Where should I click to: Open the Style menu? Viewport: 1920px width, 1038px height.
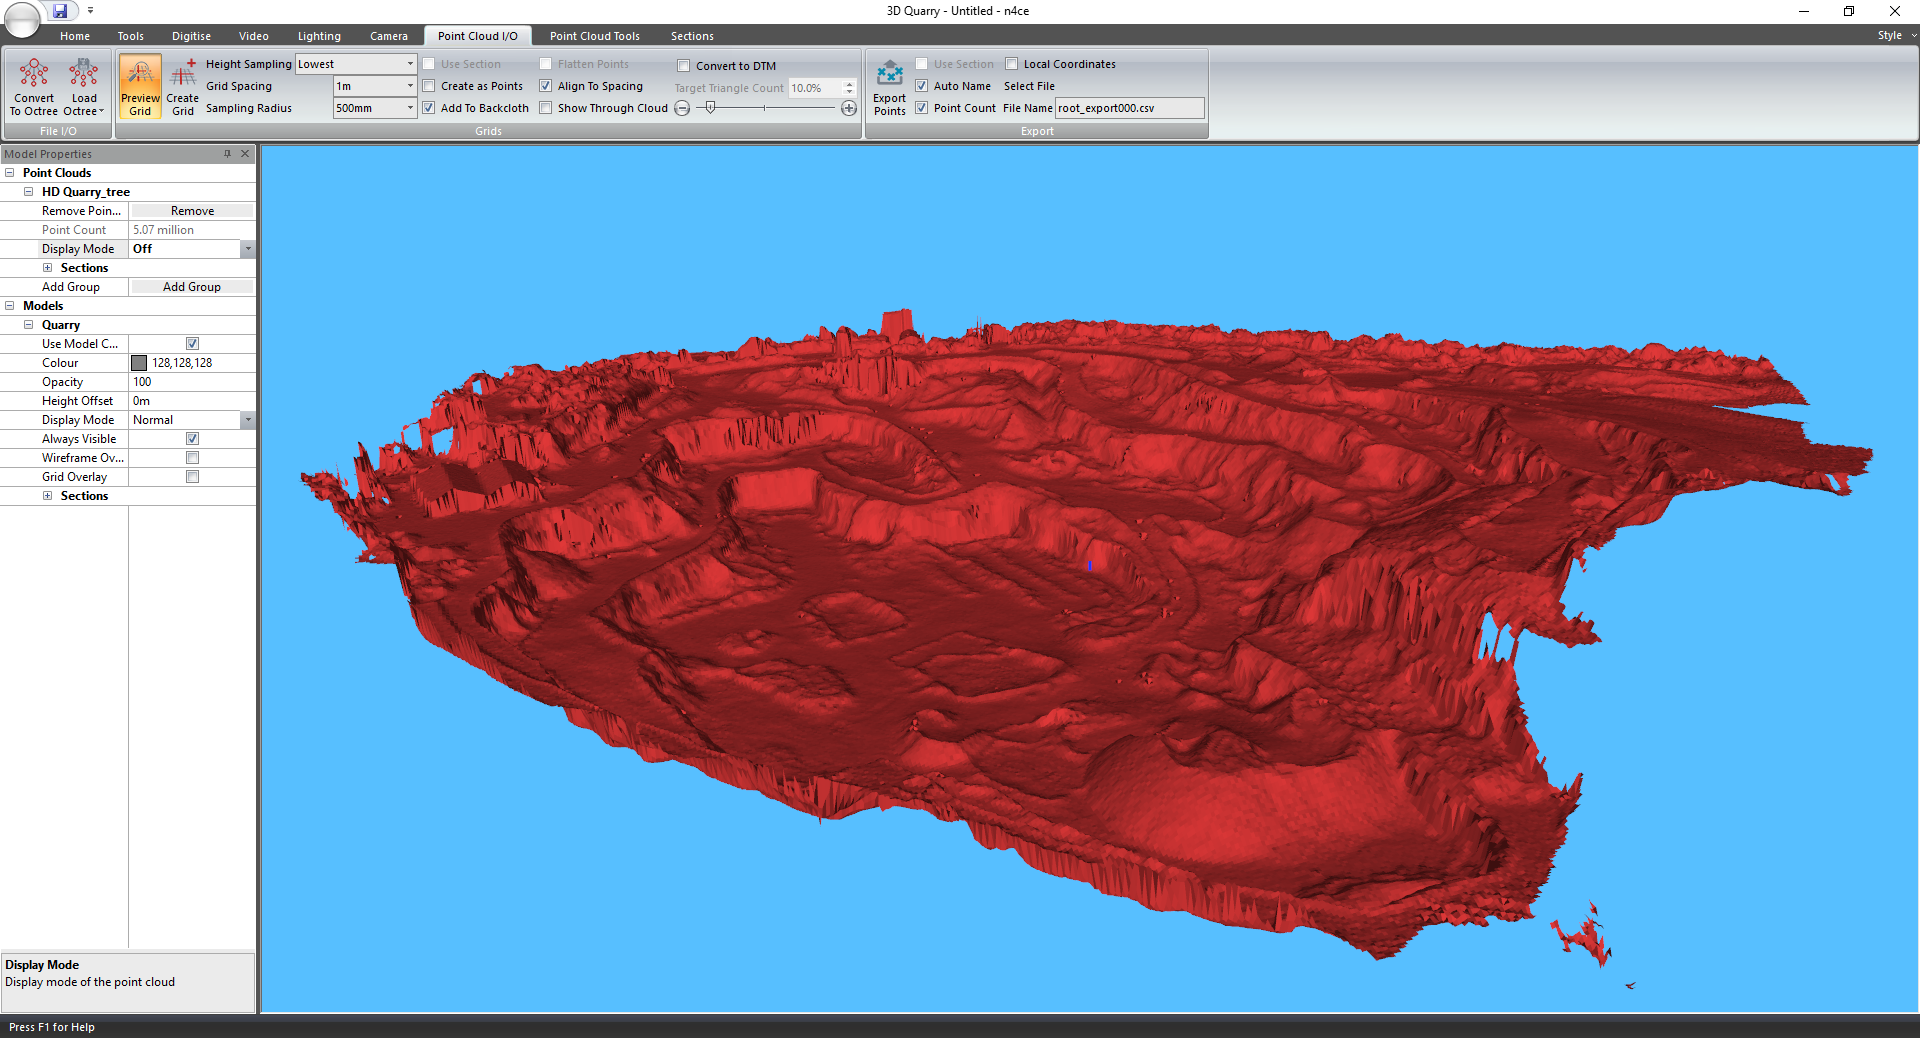click(1896, 35)
